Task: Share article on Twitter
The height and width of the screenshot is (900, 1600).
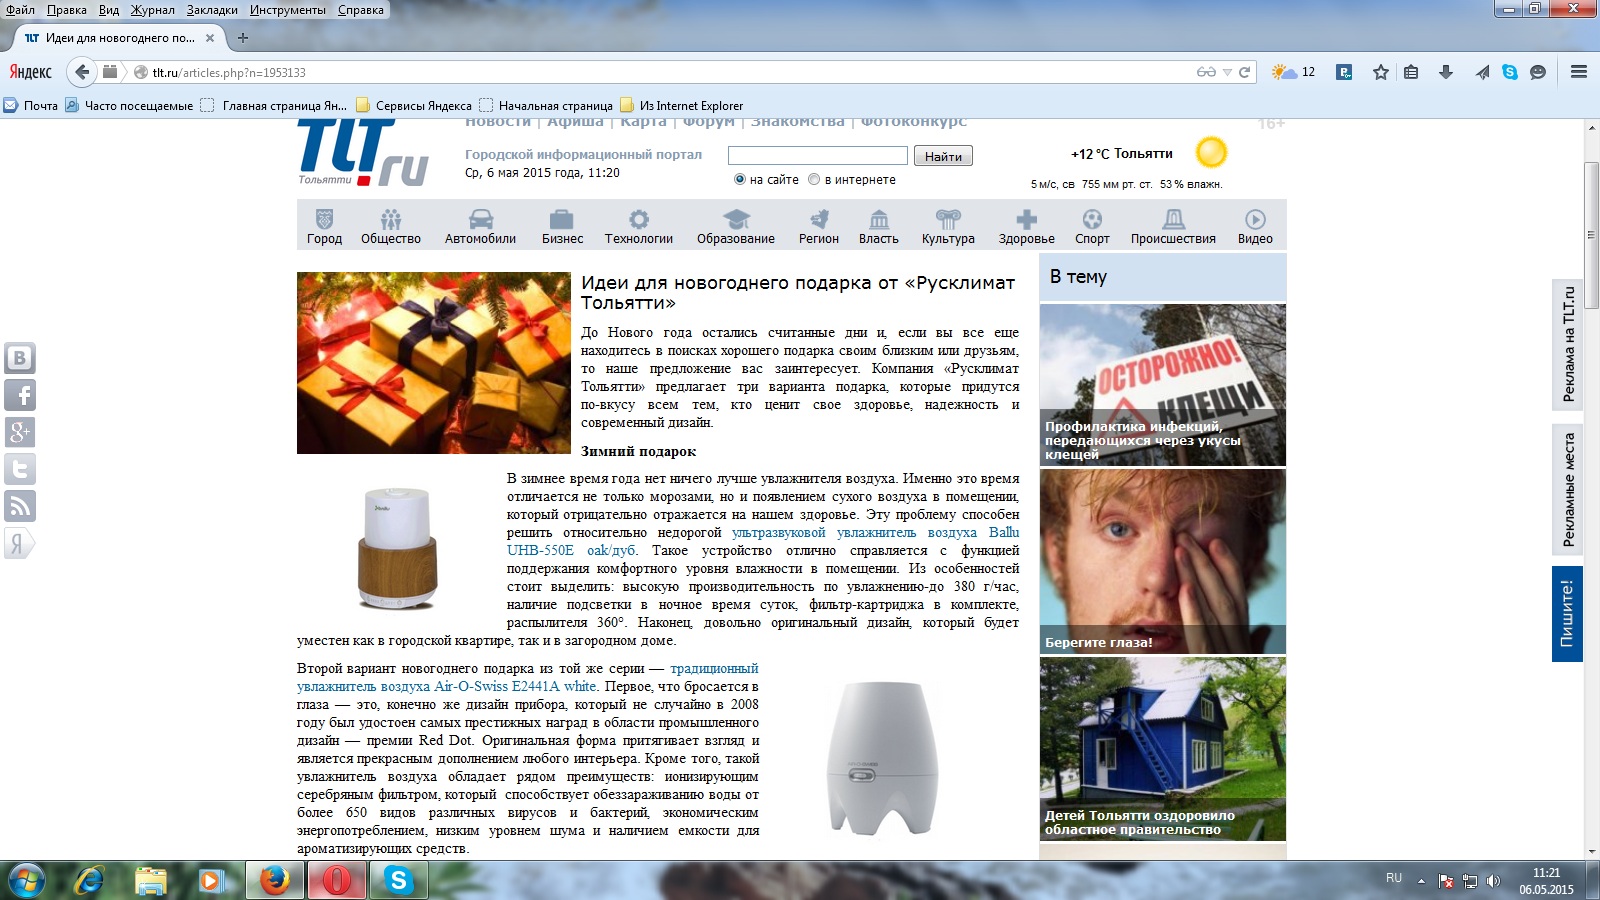Action: tap(20, 469)
